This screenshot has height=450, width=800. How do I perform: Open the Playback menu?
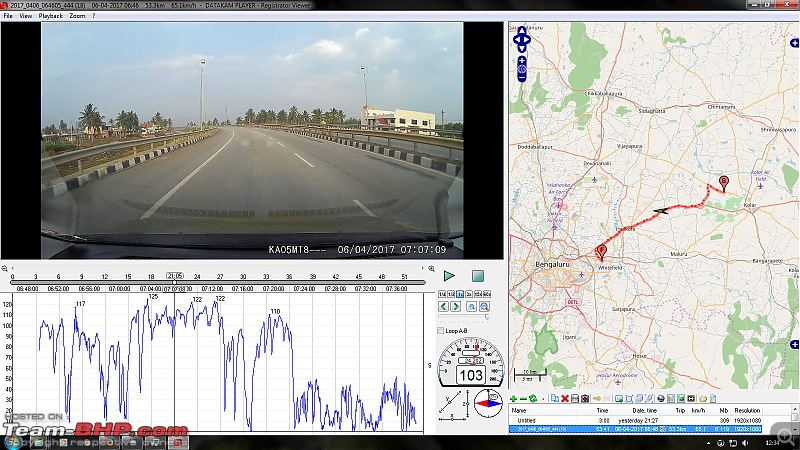point(51,16)
